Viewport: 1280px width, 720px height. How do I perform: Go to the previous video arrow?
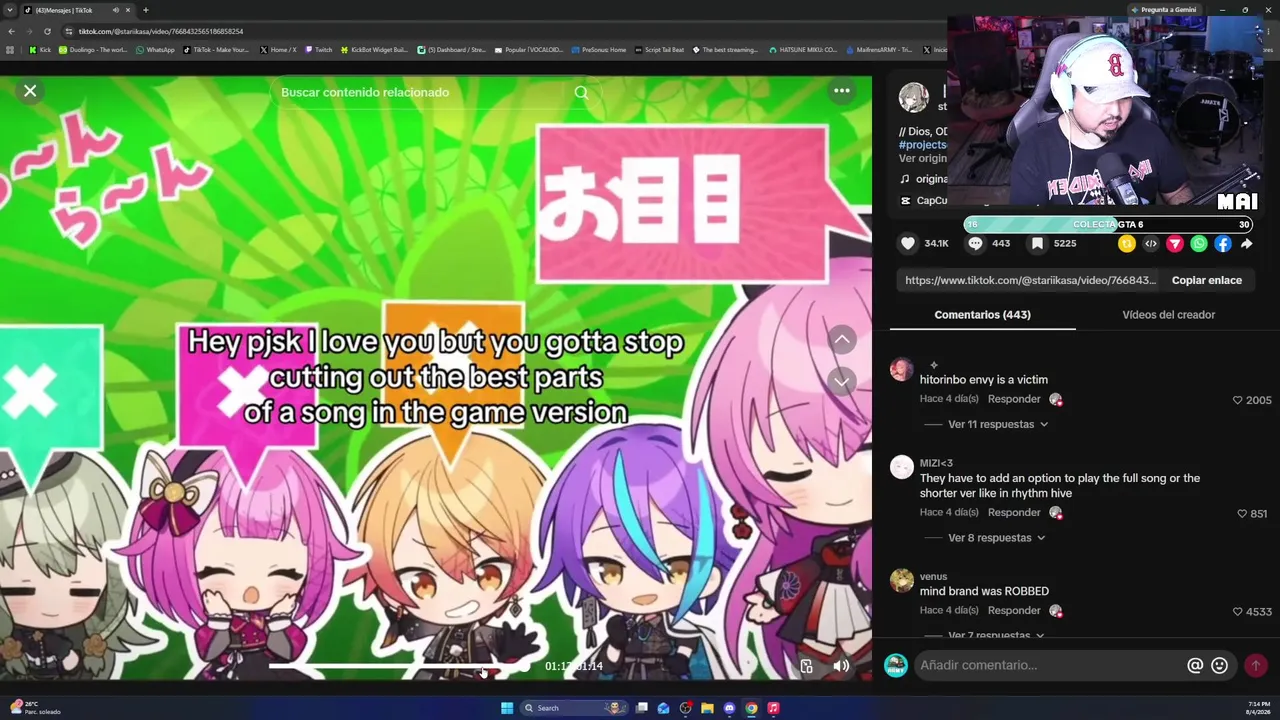[x=842, y=340]
